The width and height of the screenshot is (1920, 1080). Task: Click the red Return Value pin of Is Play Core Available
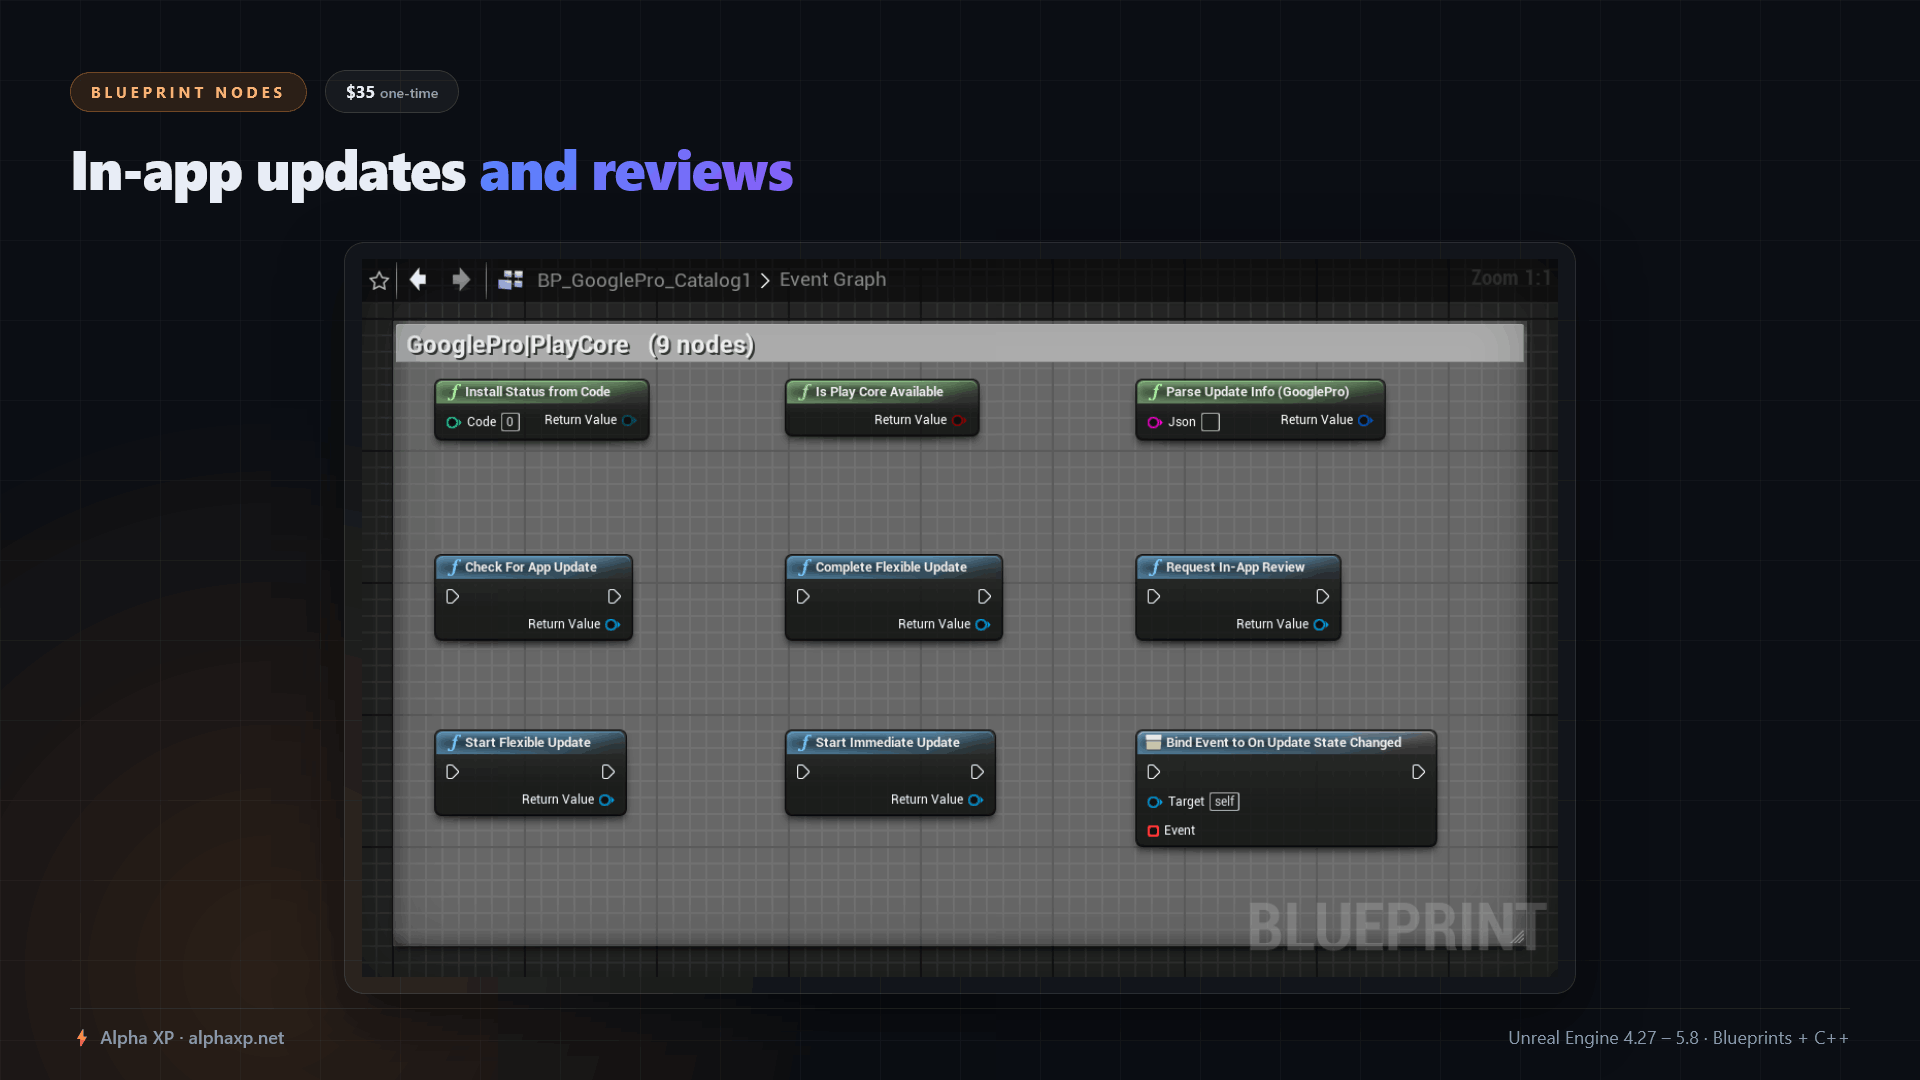coord(959,420)
